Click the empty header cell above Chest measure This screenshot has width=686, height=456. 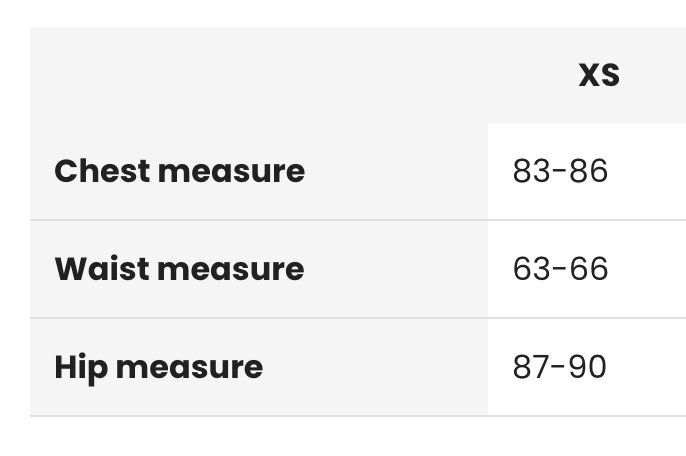[259, 75]
